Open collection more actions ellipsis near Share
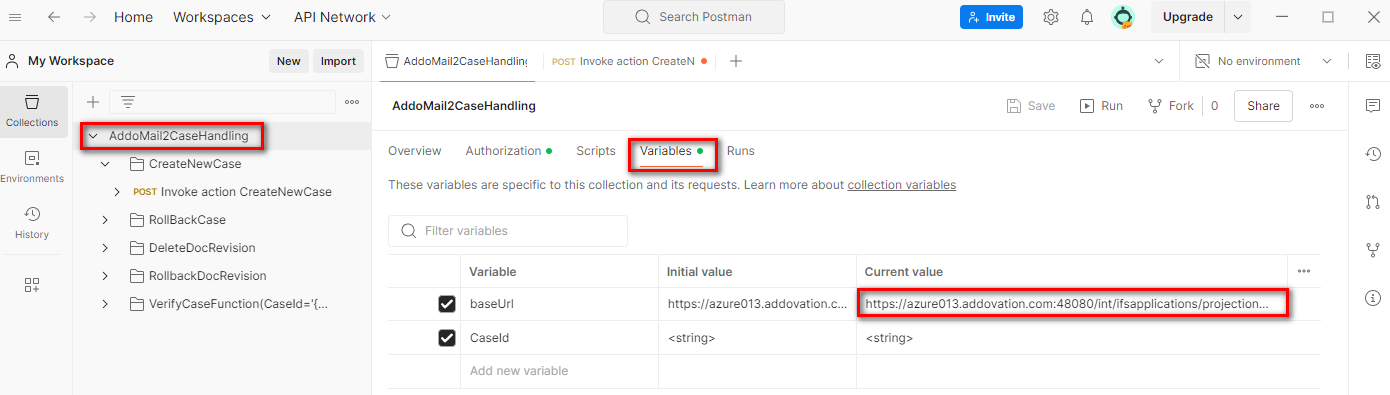Viewport: 1390px width, 395px height. pyautogui.click(x=1317, y=106)
